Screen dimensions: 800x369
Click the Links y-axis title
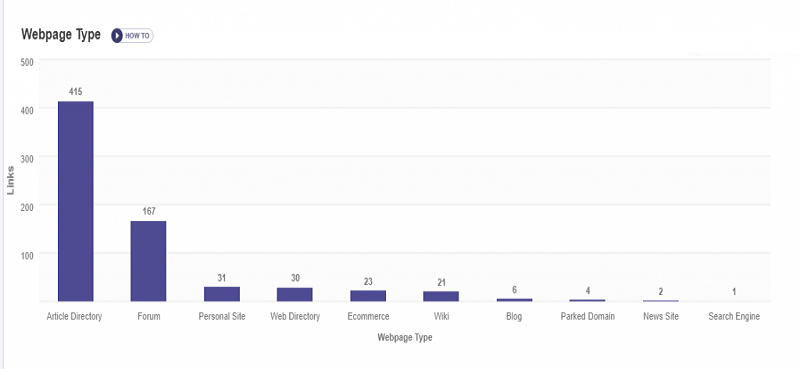click(x=11, y=180)
